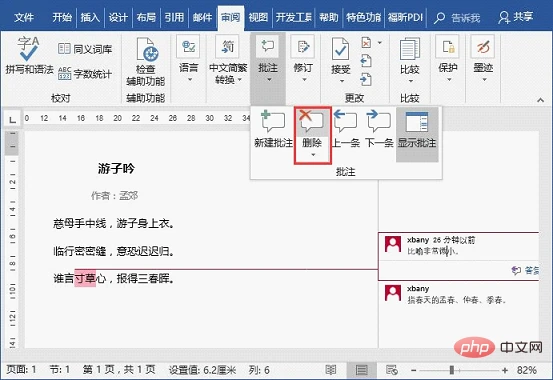Image resolution: width=553 pixels, height=380 pixels.
Task: Click zoom out minus button
Action: point(413,370)
